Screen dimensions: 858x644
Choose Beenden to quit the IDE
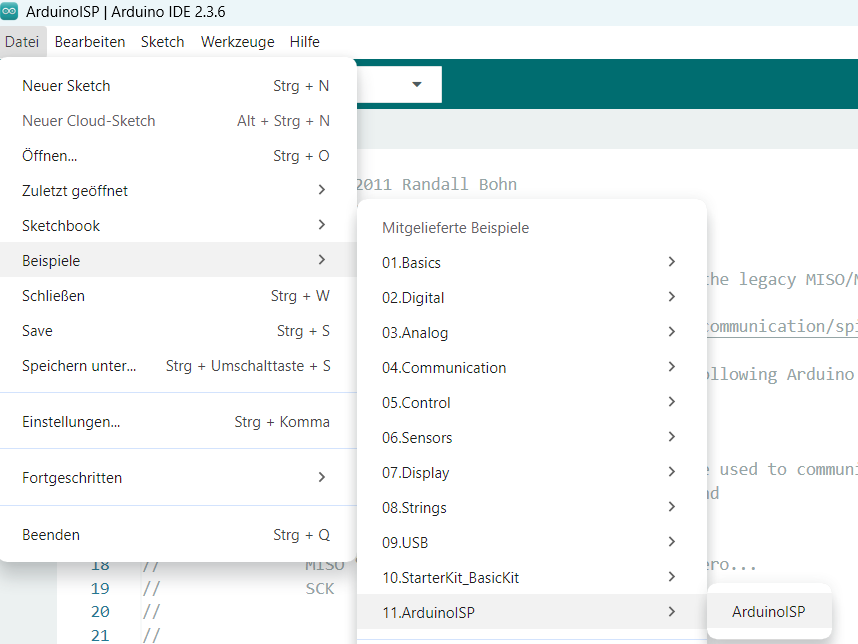(x=176, y=535)
